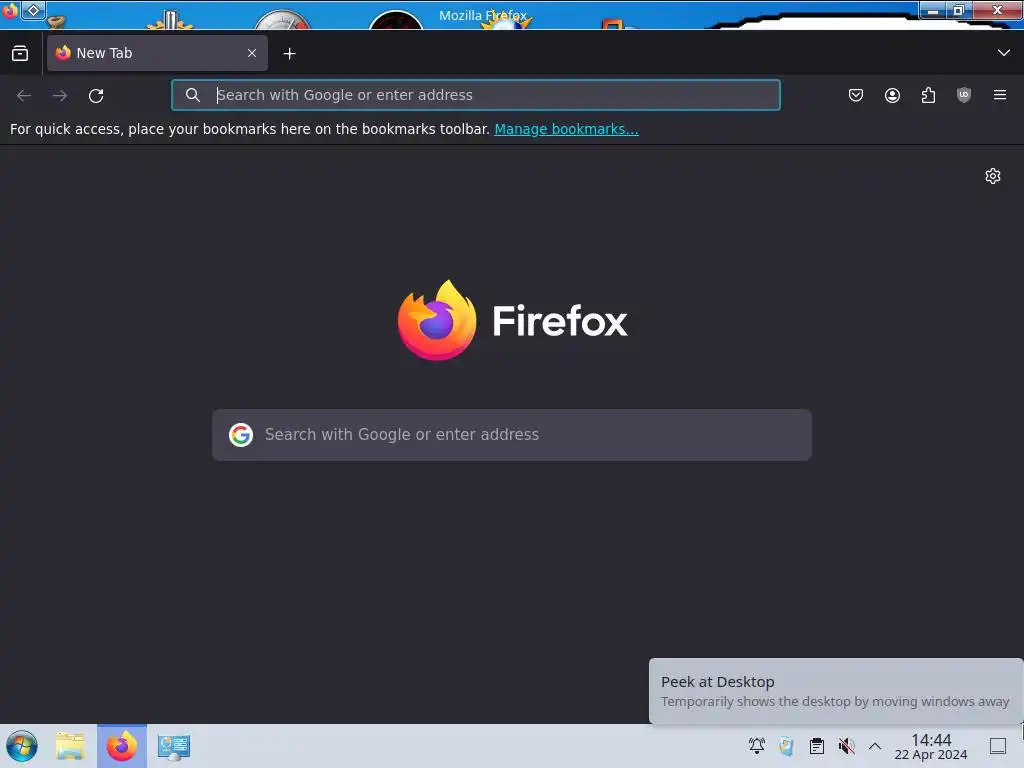Image resolution: width=1024 pixels, height=768 pixels.
Task: Open the hamburger application menu
Action: 1000,95
